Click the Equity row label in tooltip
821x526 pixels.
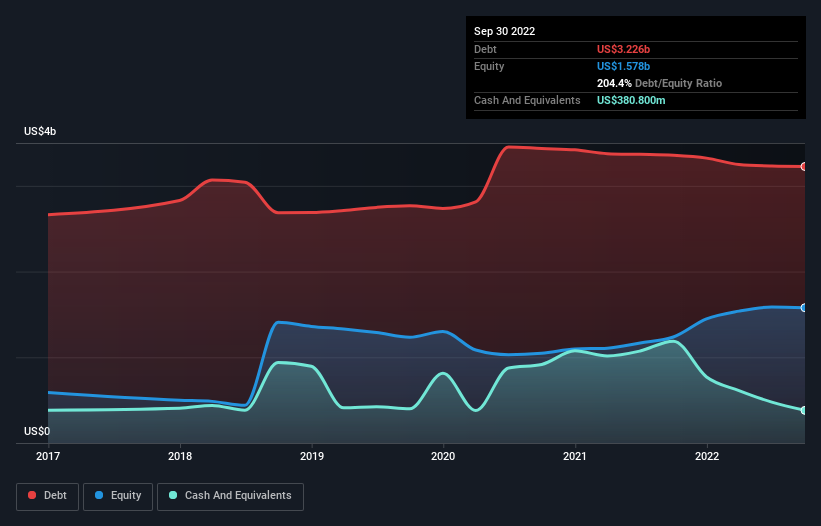489,66
